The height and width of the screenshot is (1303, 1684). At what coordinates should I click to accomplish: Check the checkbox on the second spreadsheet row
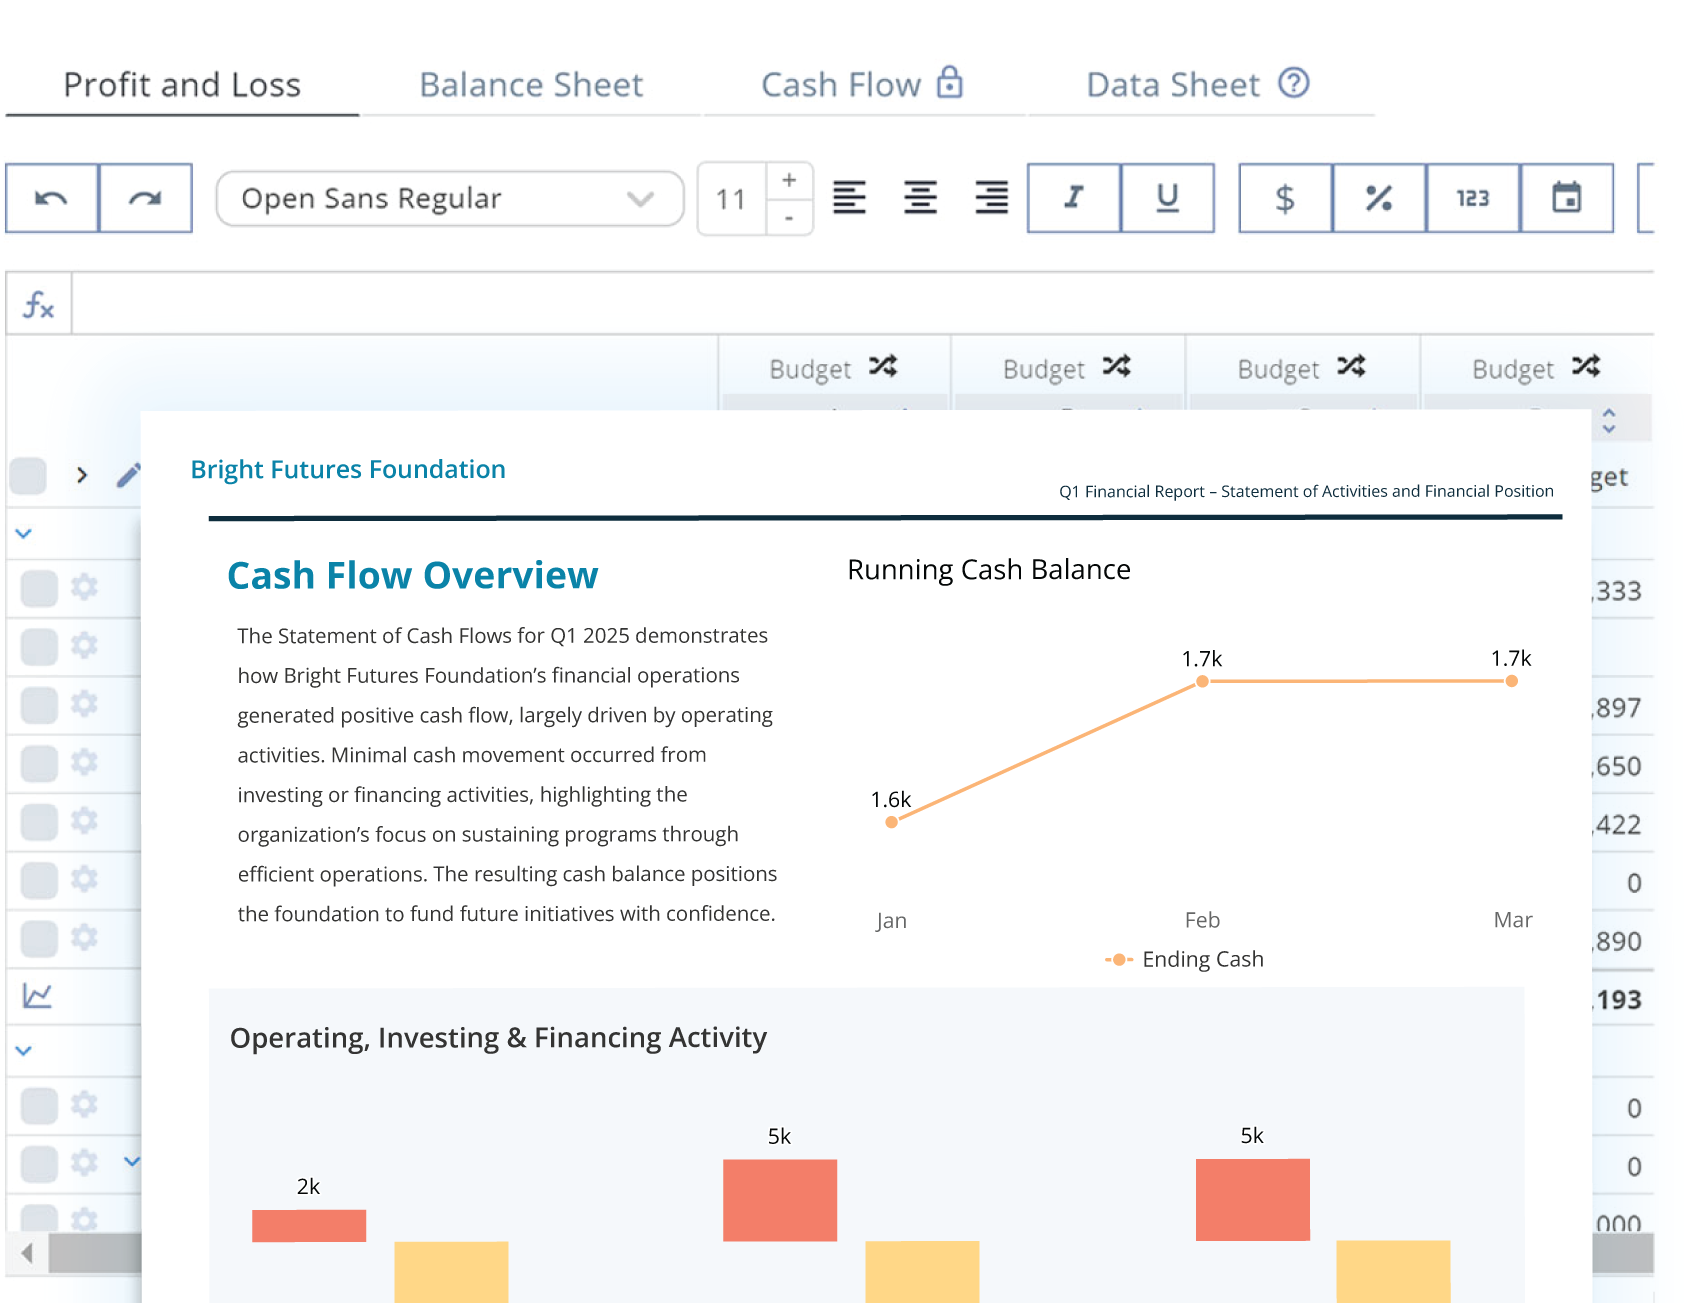click(38, 646)
